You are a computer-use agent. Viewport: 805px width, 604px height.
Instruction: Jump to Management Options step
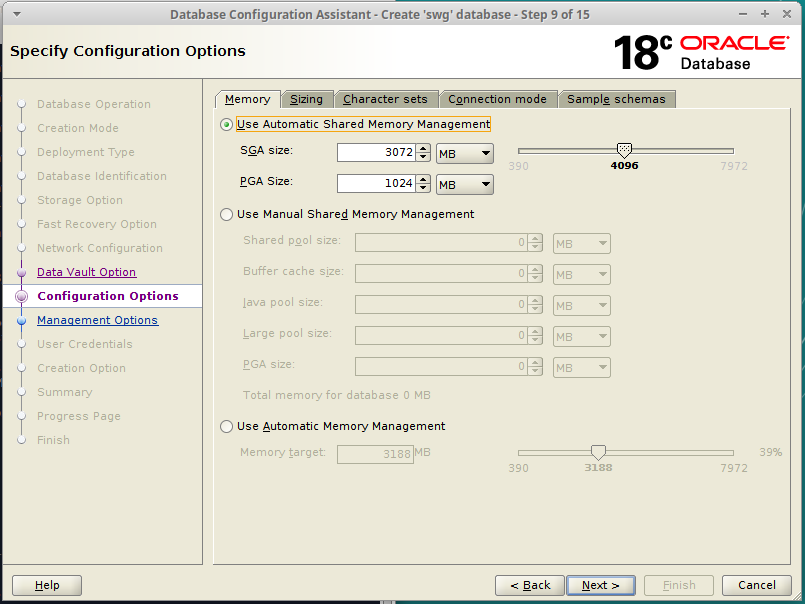(x=98, y=320)
